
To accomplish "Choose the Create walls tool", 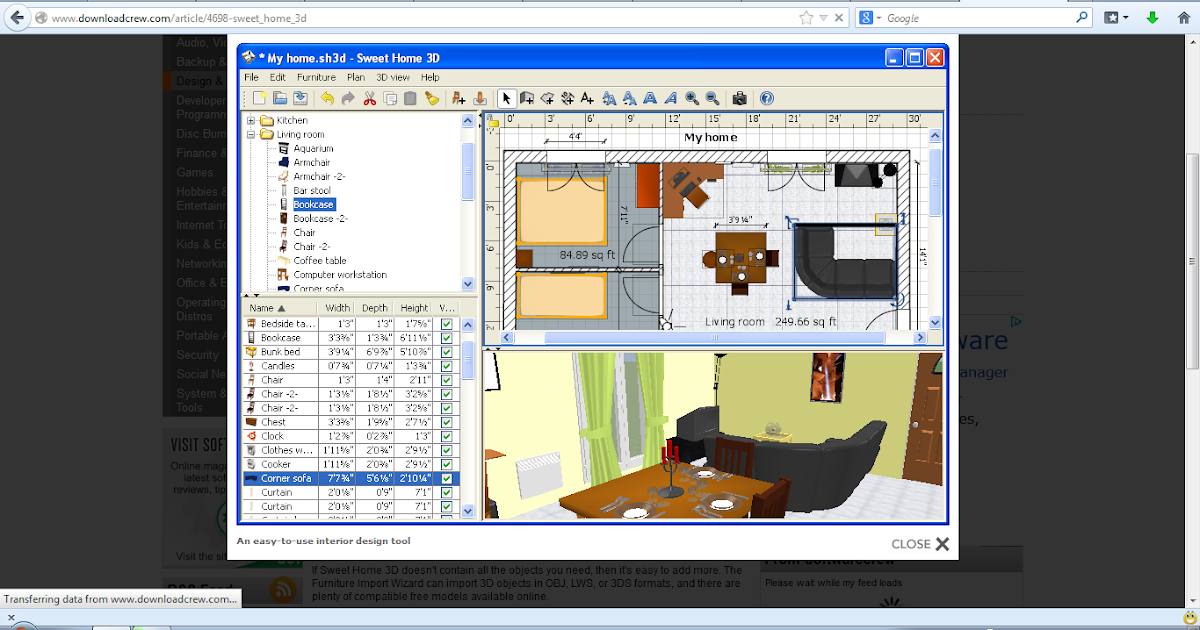I will coord(526,98).
